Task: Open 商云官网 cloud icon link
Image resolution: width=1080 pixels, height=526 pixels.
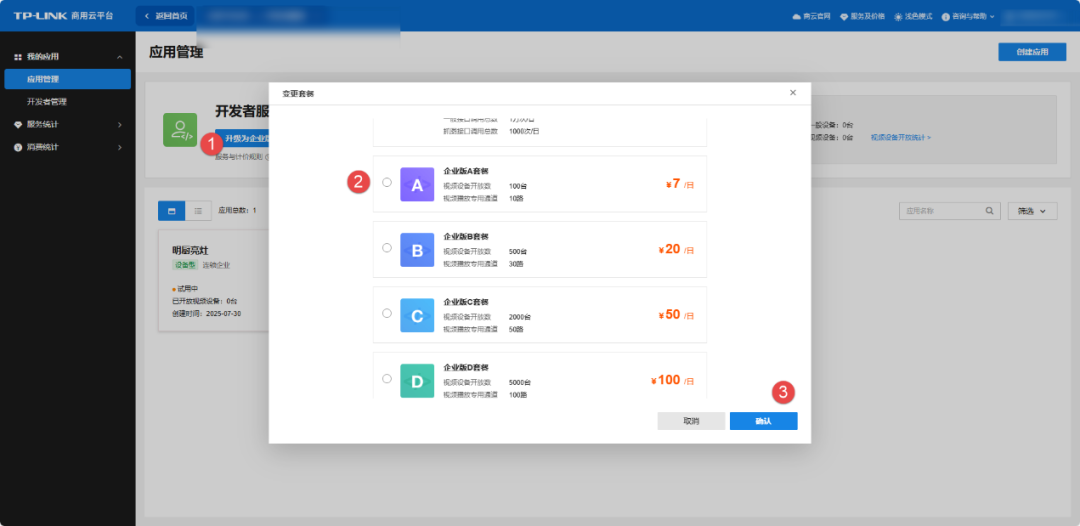Action: (797, 16)
